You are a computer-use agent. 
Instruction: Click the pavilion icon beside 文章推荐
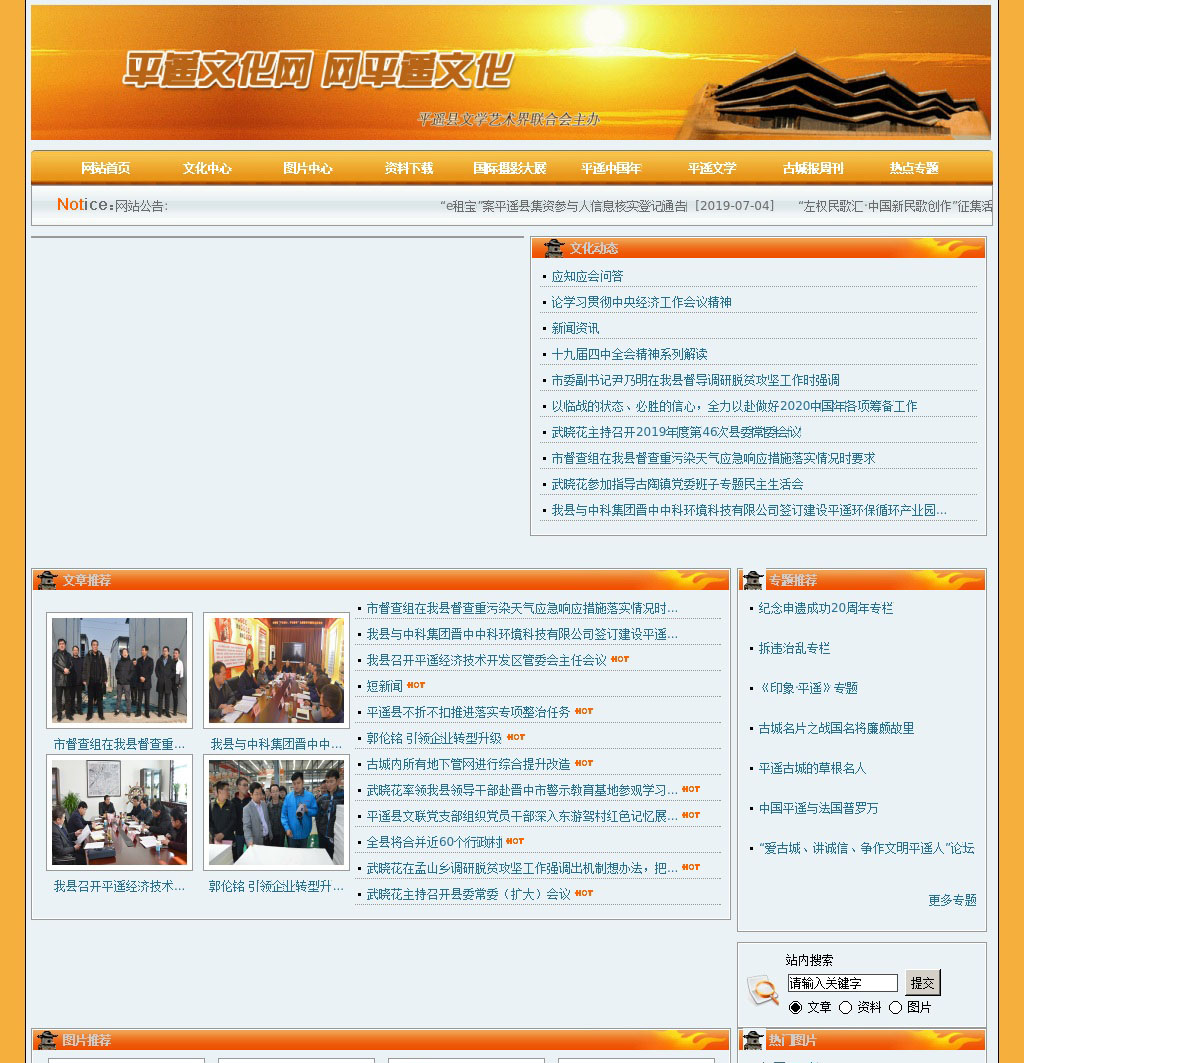[47, 580]
